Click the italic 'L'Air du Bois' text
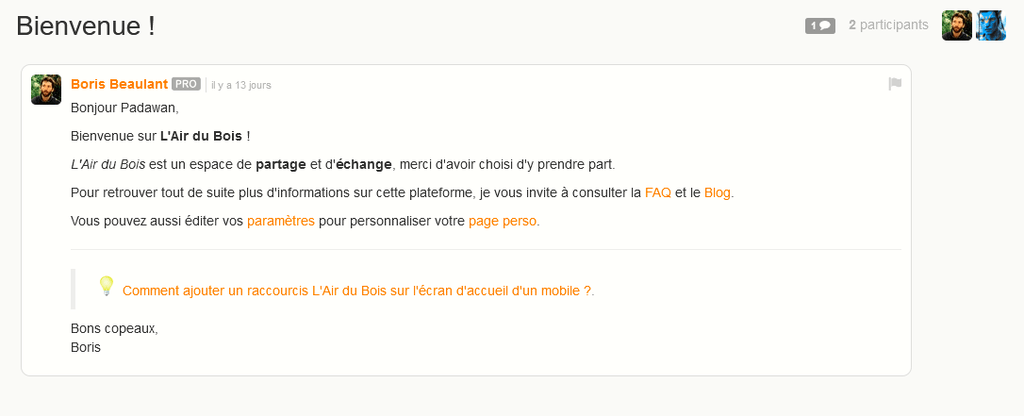Image resolution: width=1024 pixels, height=416 pixels. [x=108, y=164]
